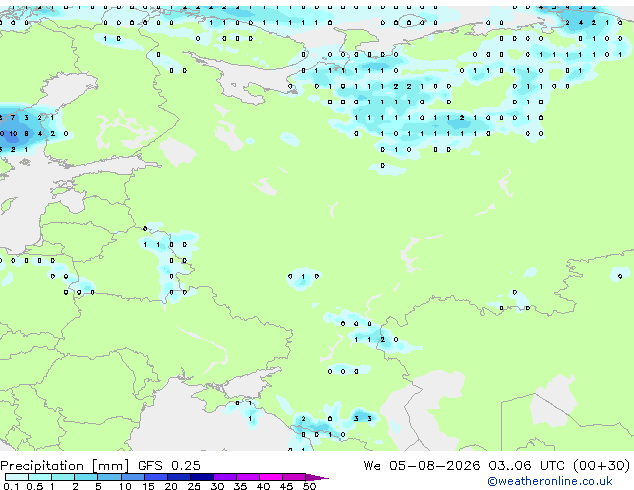Click the 25–30 mm dark navy legend box
This screenshot has width=634, height=490.
(x=202, y=477)
